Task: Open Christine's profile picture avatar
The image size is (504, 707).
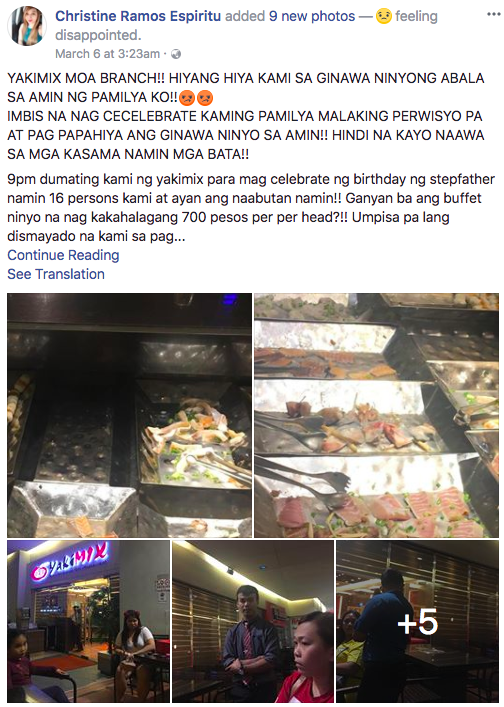Action: click(27, 26)
